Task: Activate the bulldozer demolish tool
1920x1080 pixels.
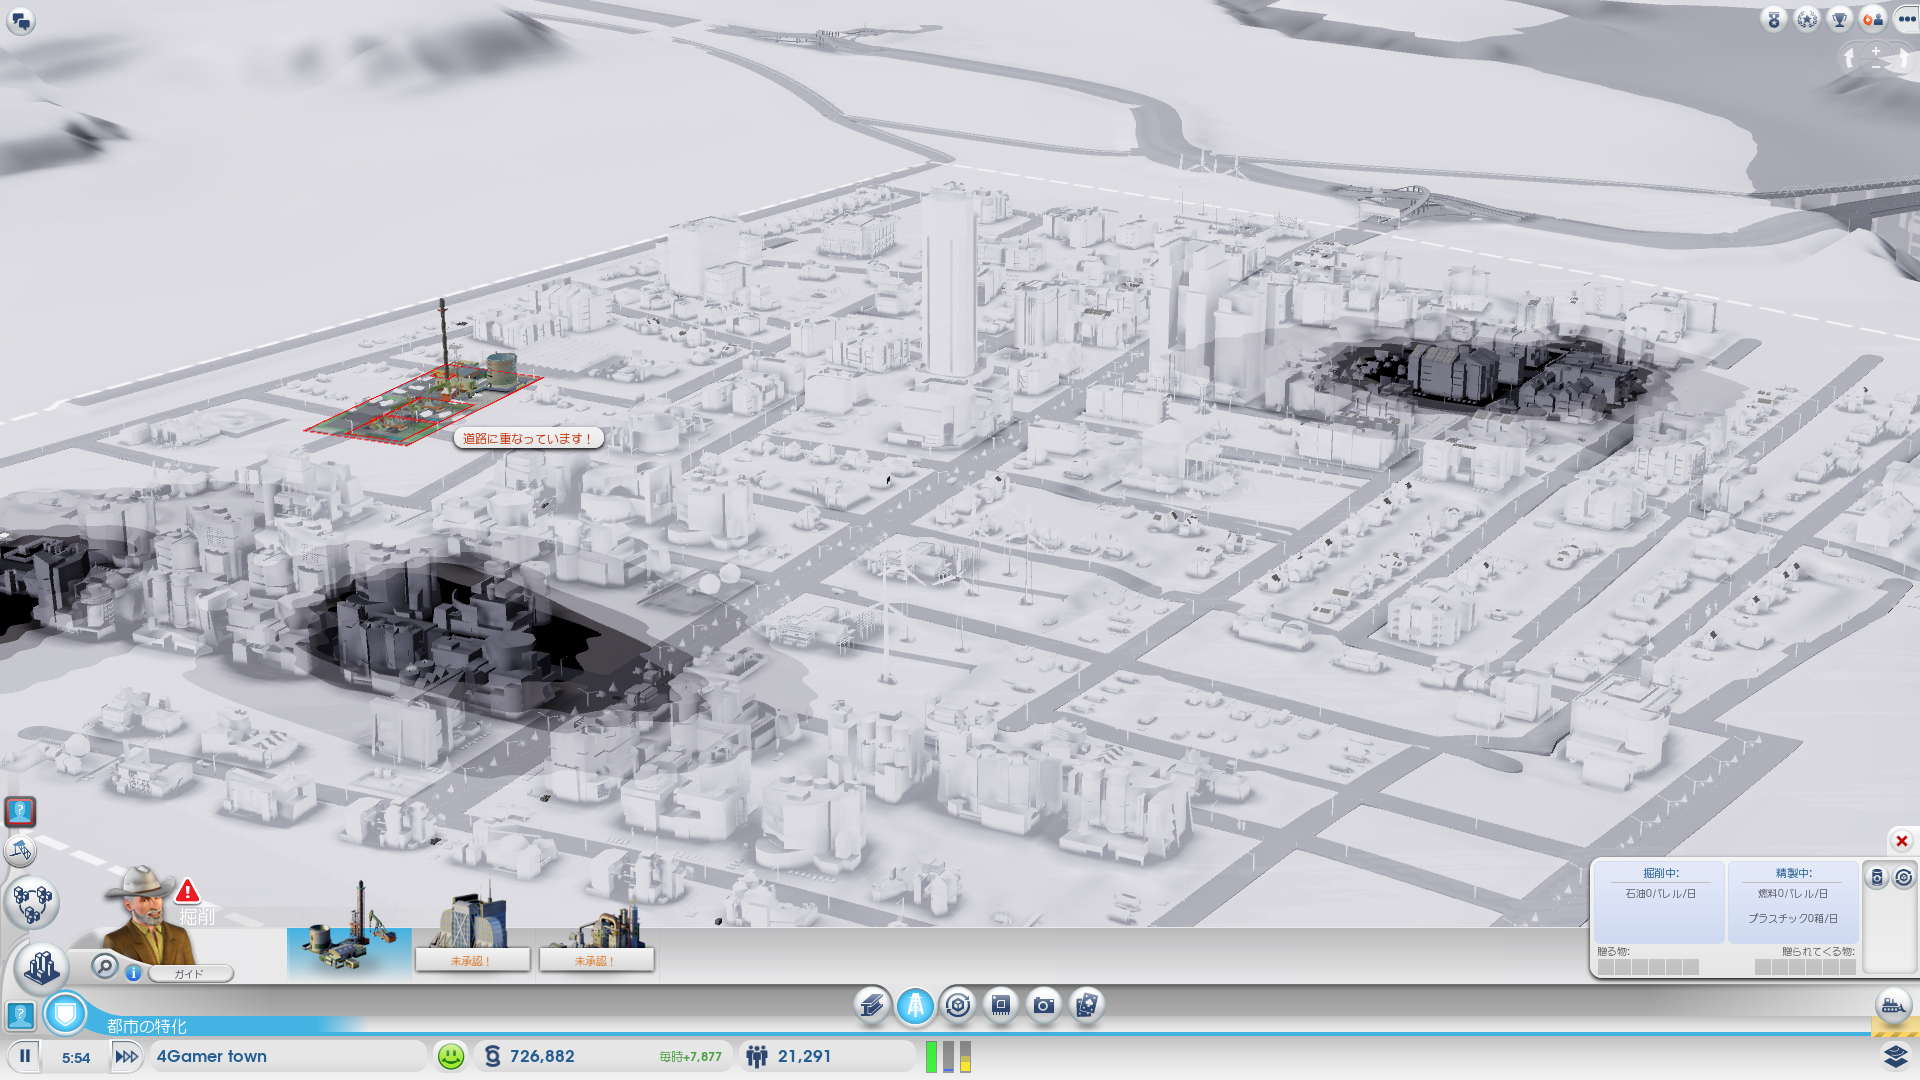Action: 1893,1005
